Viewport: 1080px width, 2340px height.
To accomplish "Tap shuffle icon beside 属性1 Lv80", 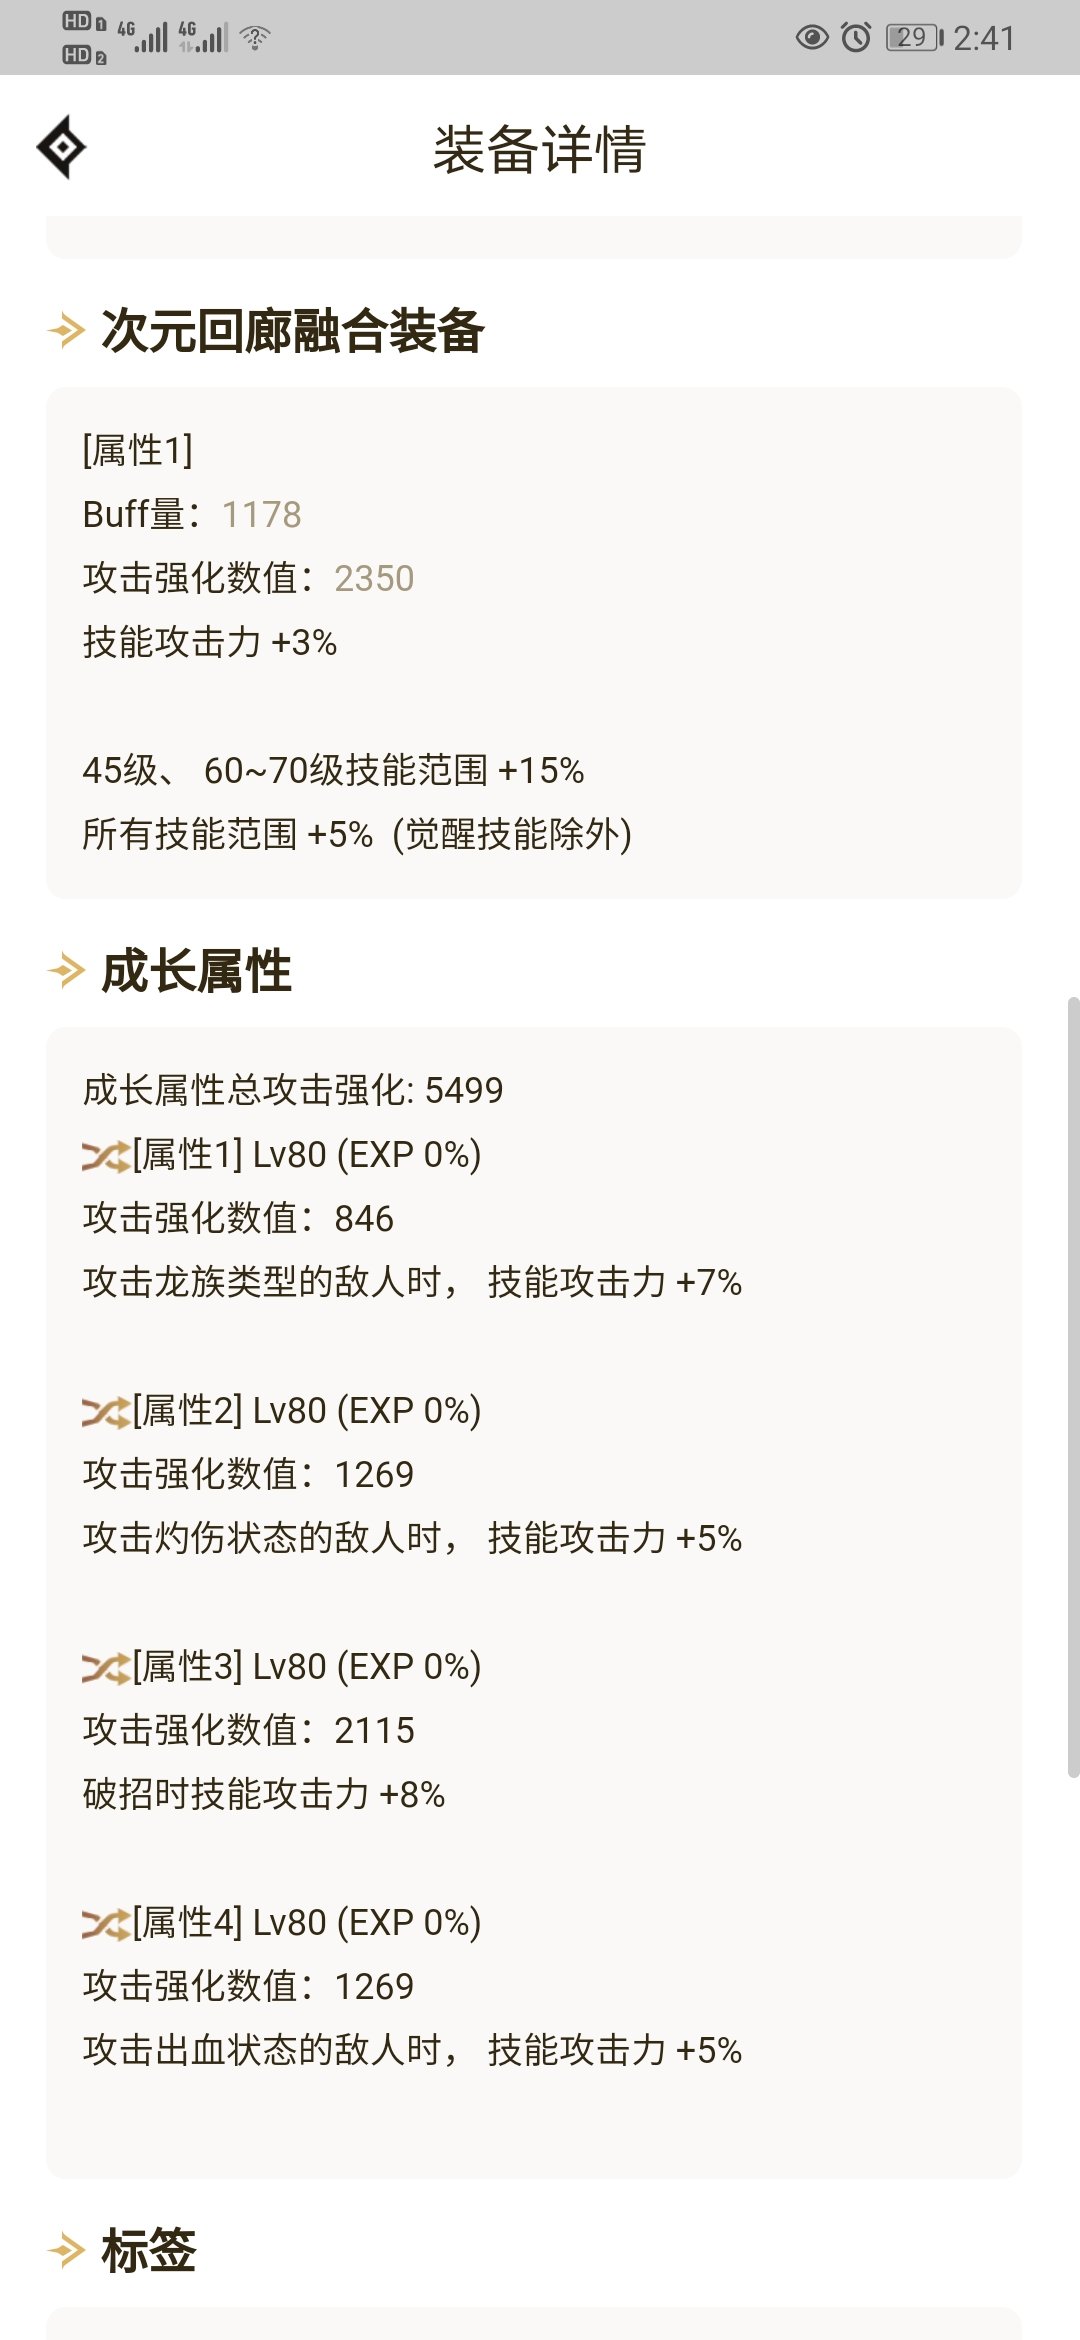I will click(x=106, y=1156).
